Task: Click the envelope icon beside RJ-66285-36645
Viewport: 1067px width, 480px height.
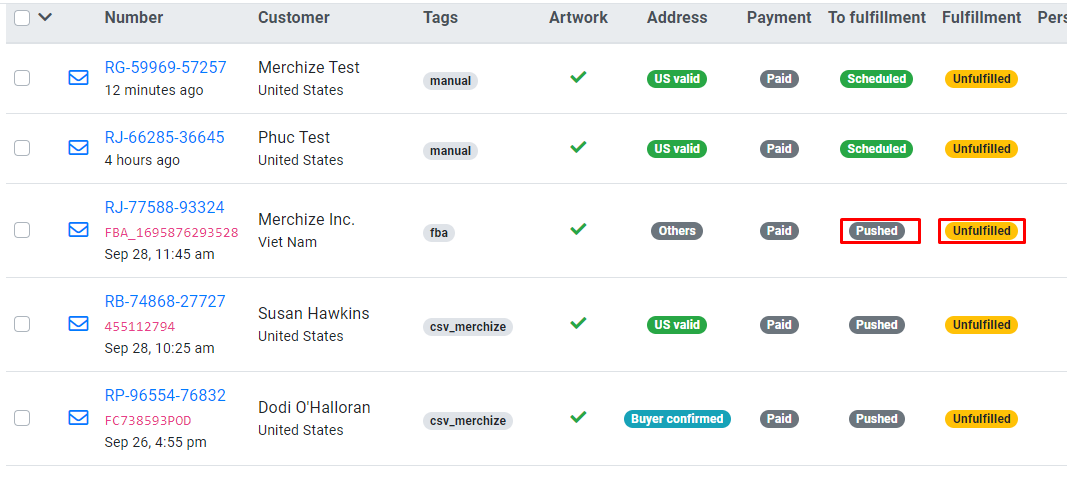Action: click(x=78, y=148)
